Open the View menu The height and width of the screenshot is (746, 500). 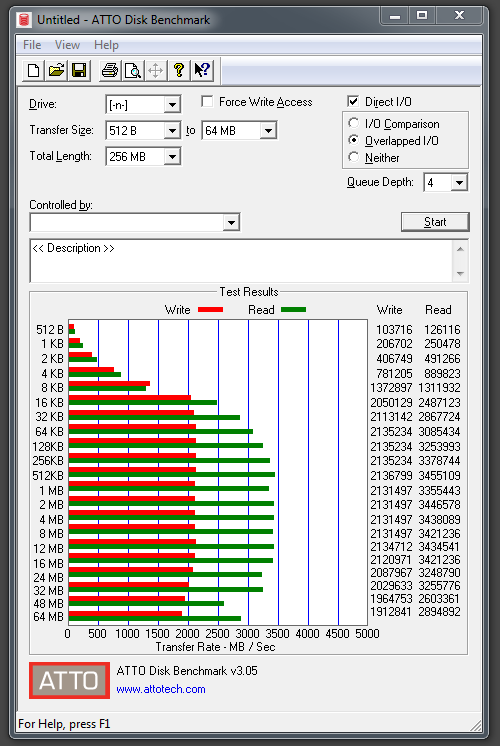pos(67,45)
